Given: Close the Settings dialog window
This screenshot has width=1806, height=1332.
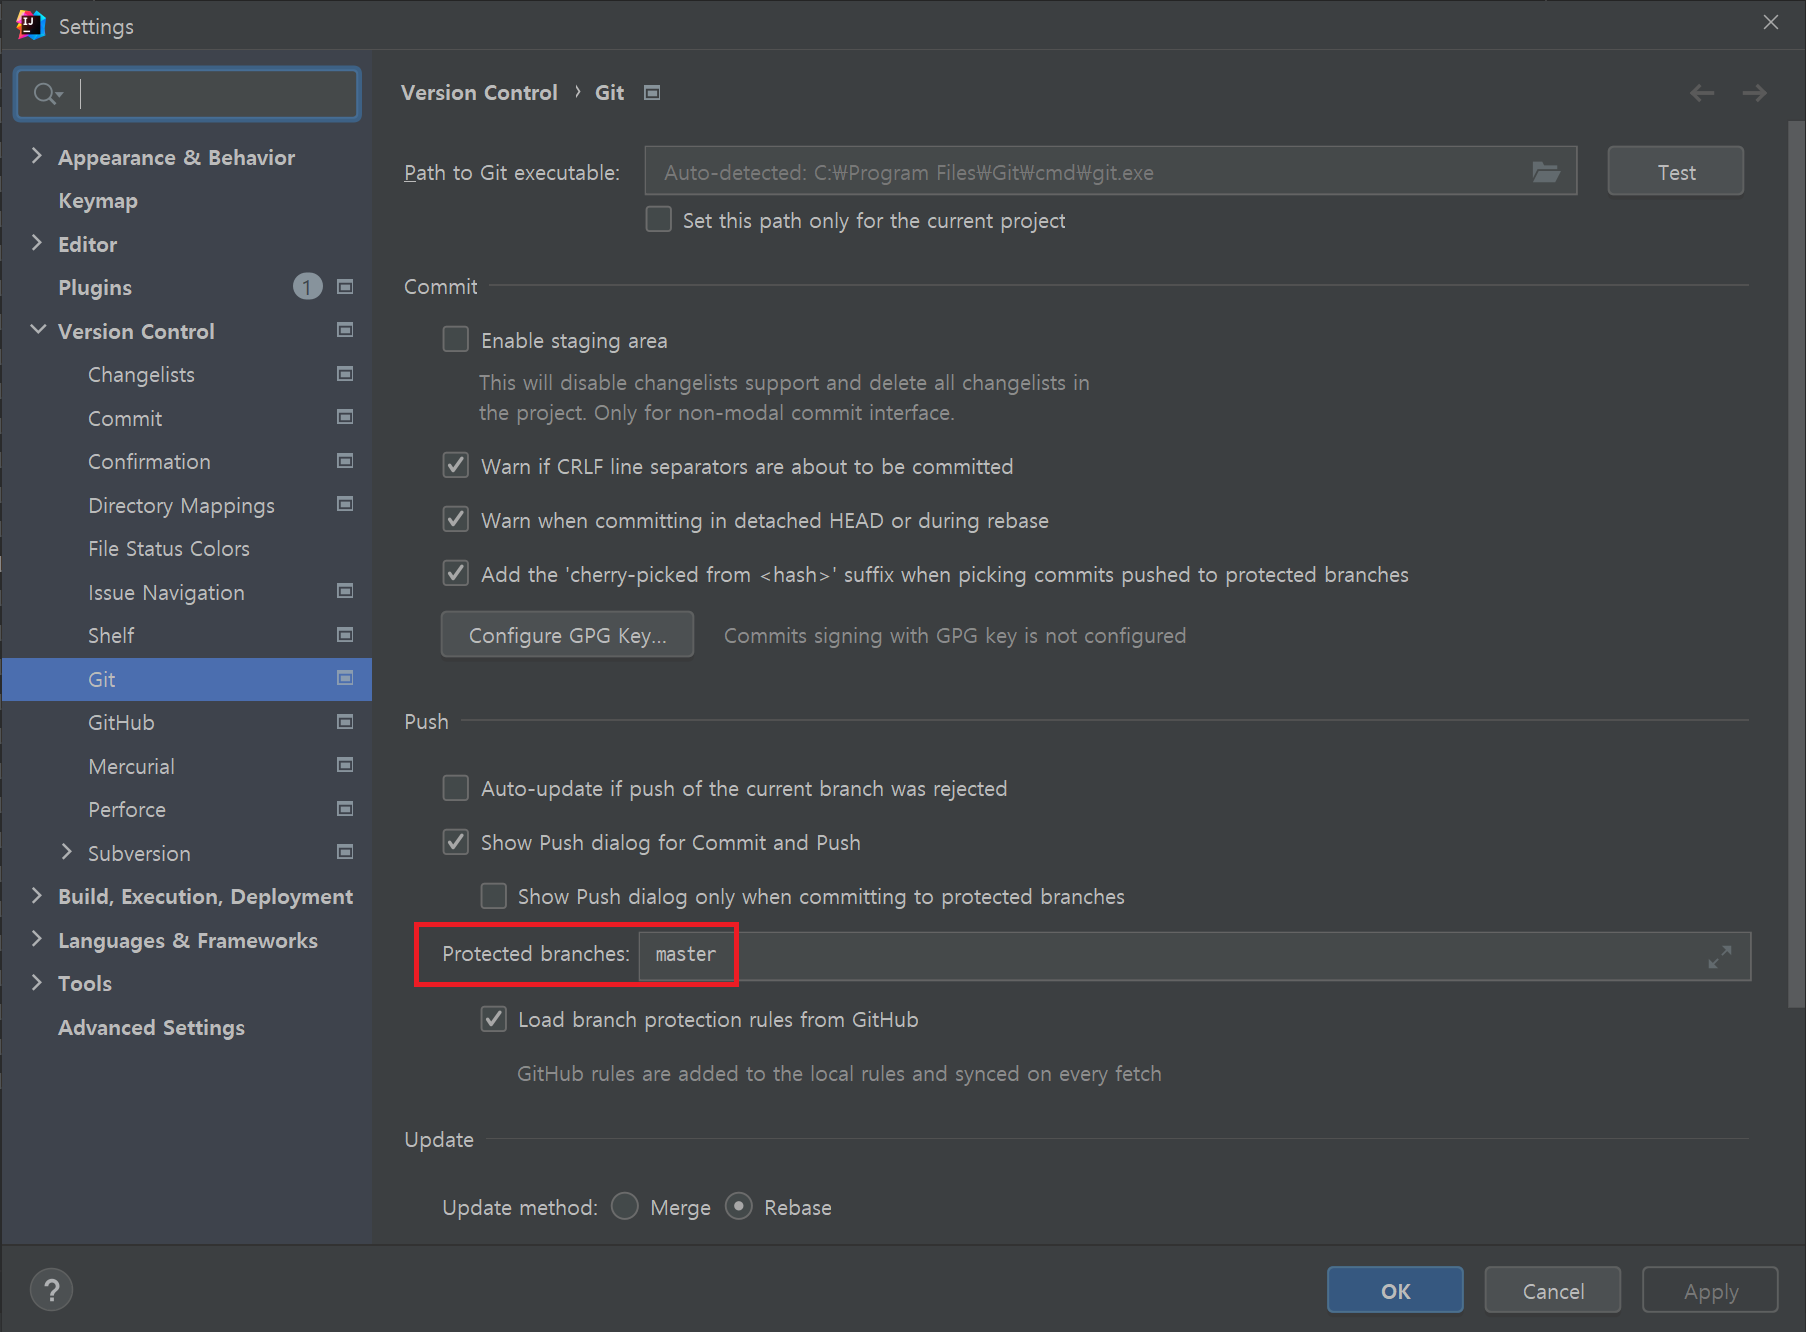Looking at the screenshot, I should coord(1770,22).
